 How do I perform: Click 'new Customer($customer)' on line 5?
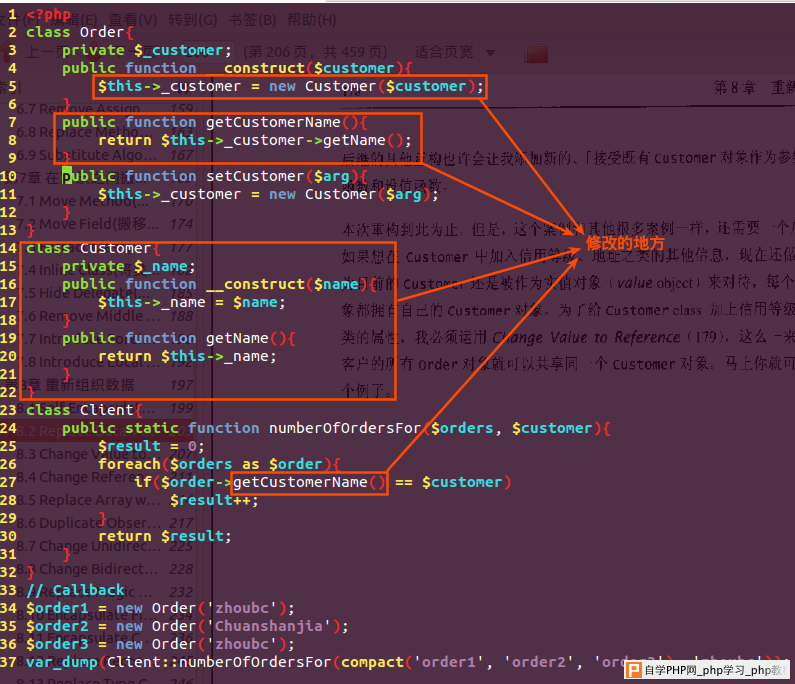373,86
